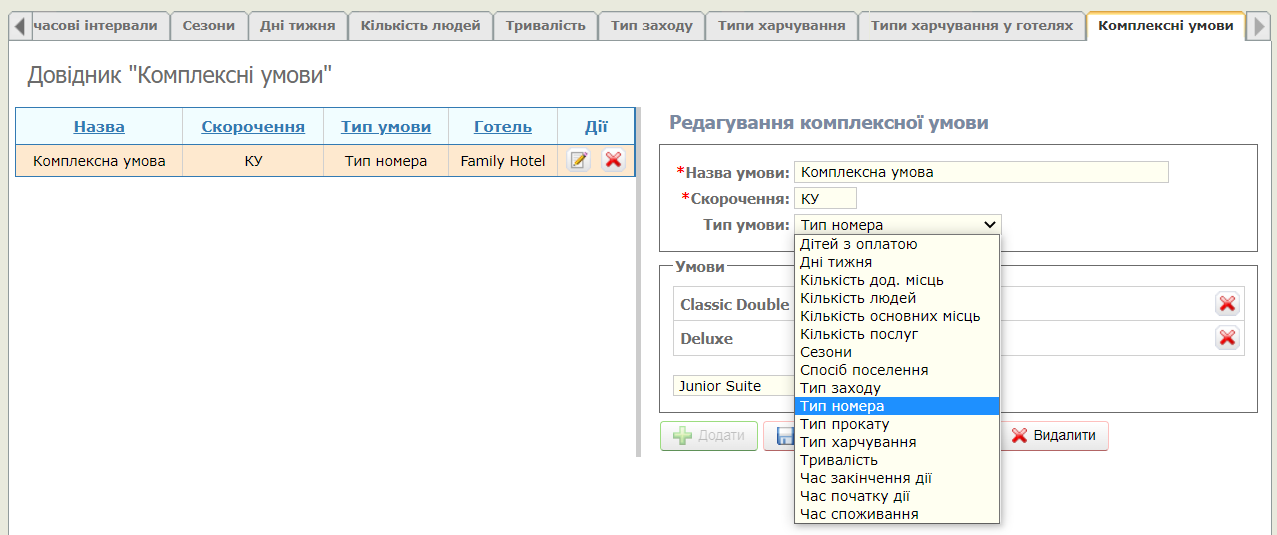
Task: Choose Сезони from the dropdown list
Action: click(x=826, y=352)
